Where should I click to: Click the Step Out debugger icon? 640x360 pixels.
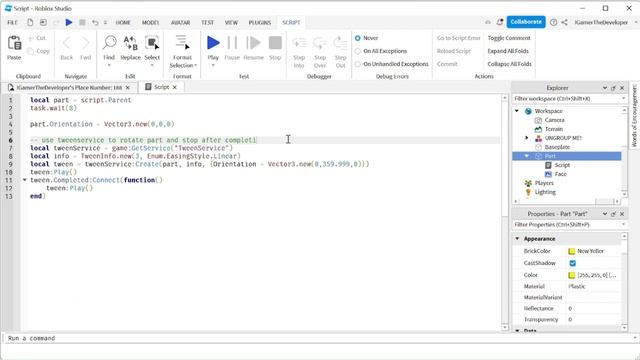click(340, 42)
